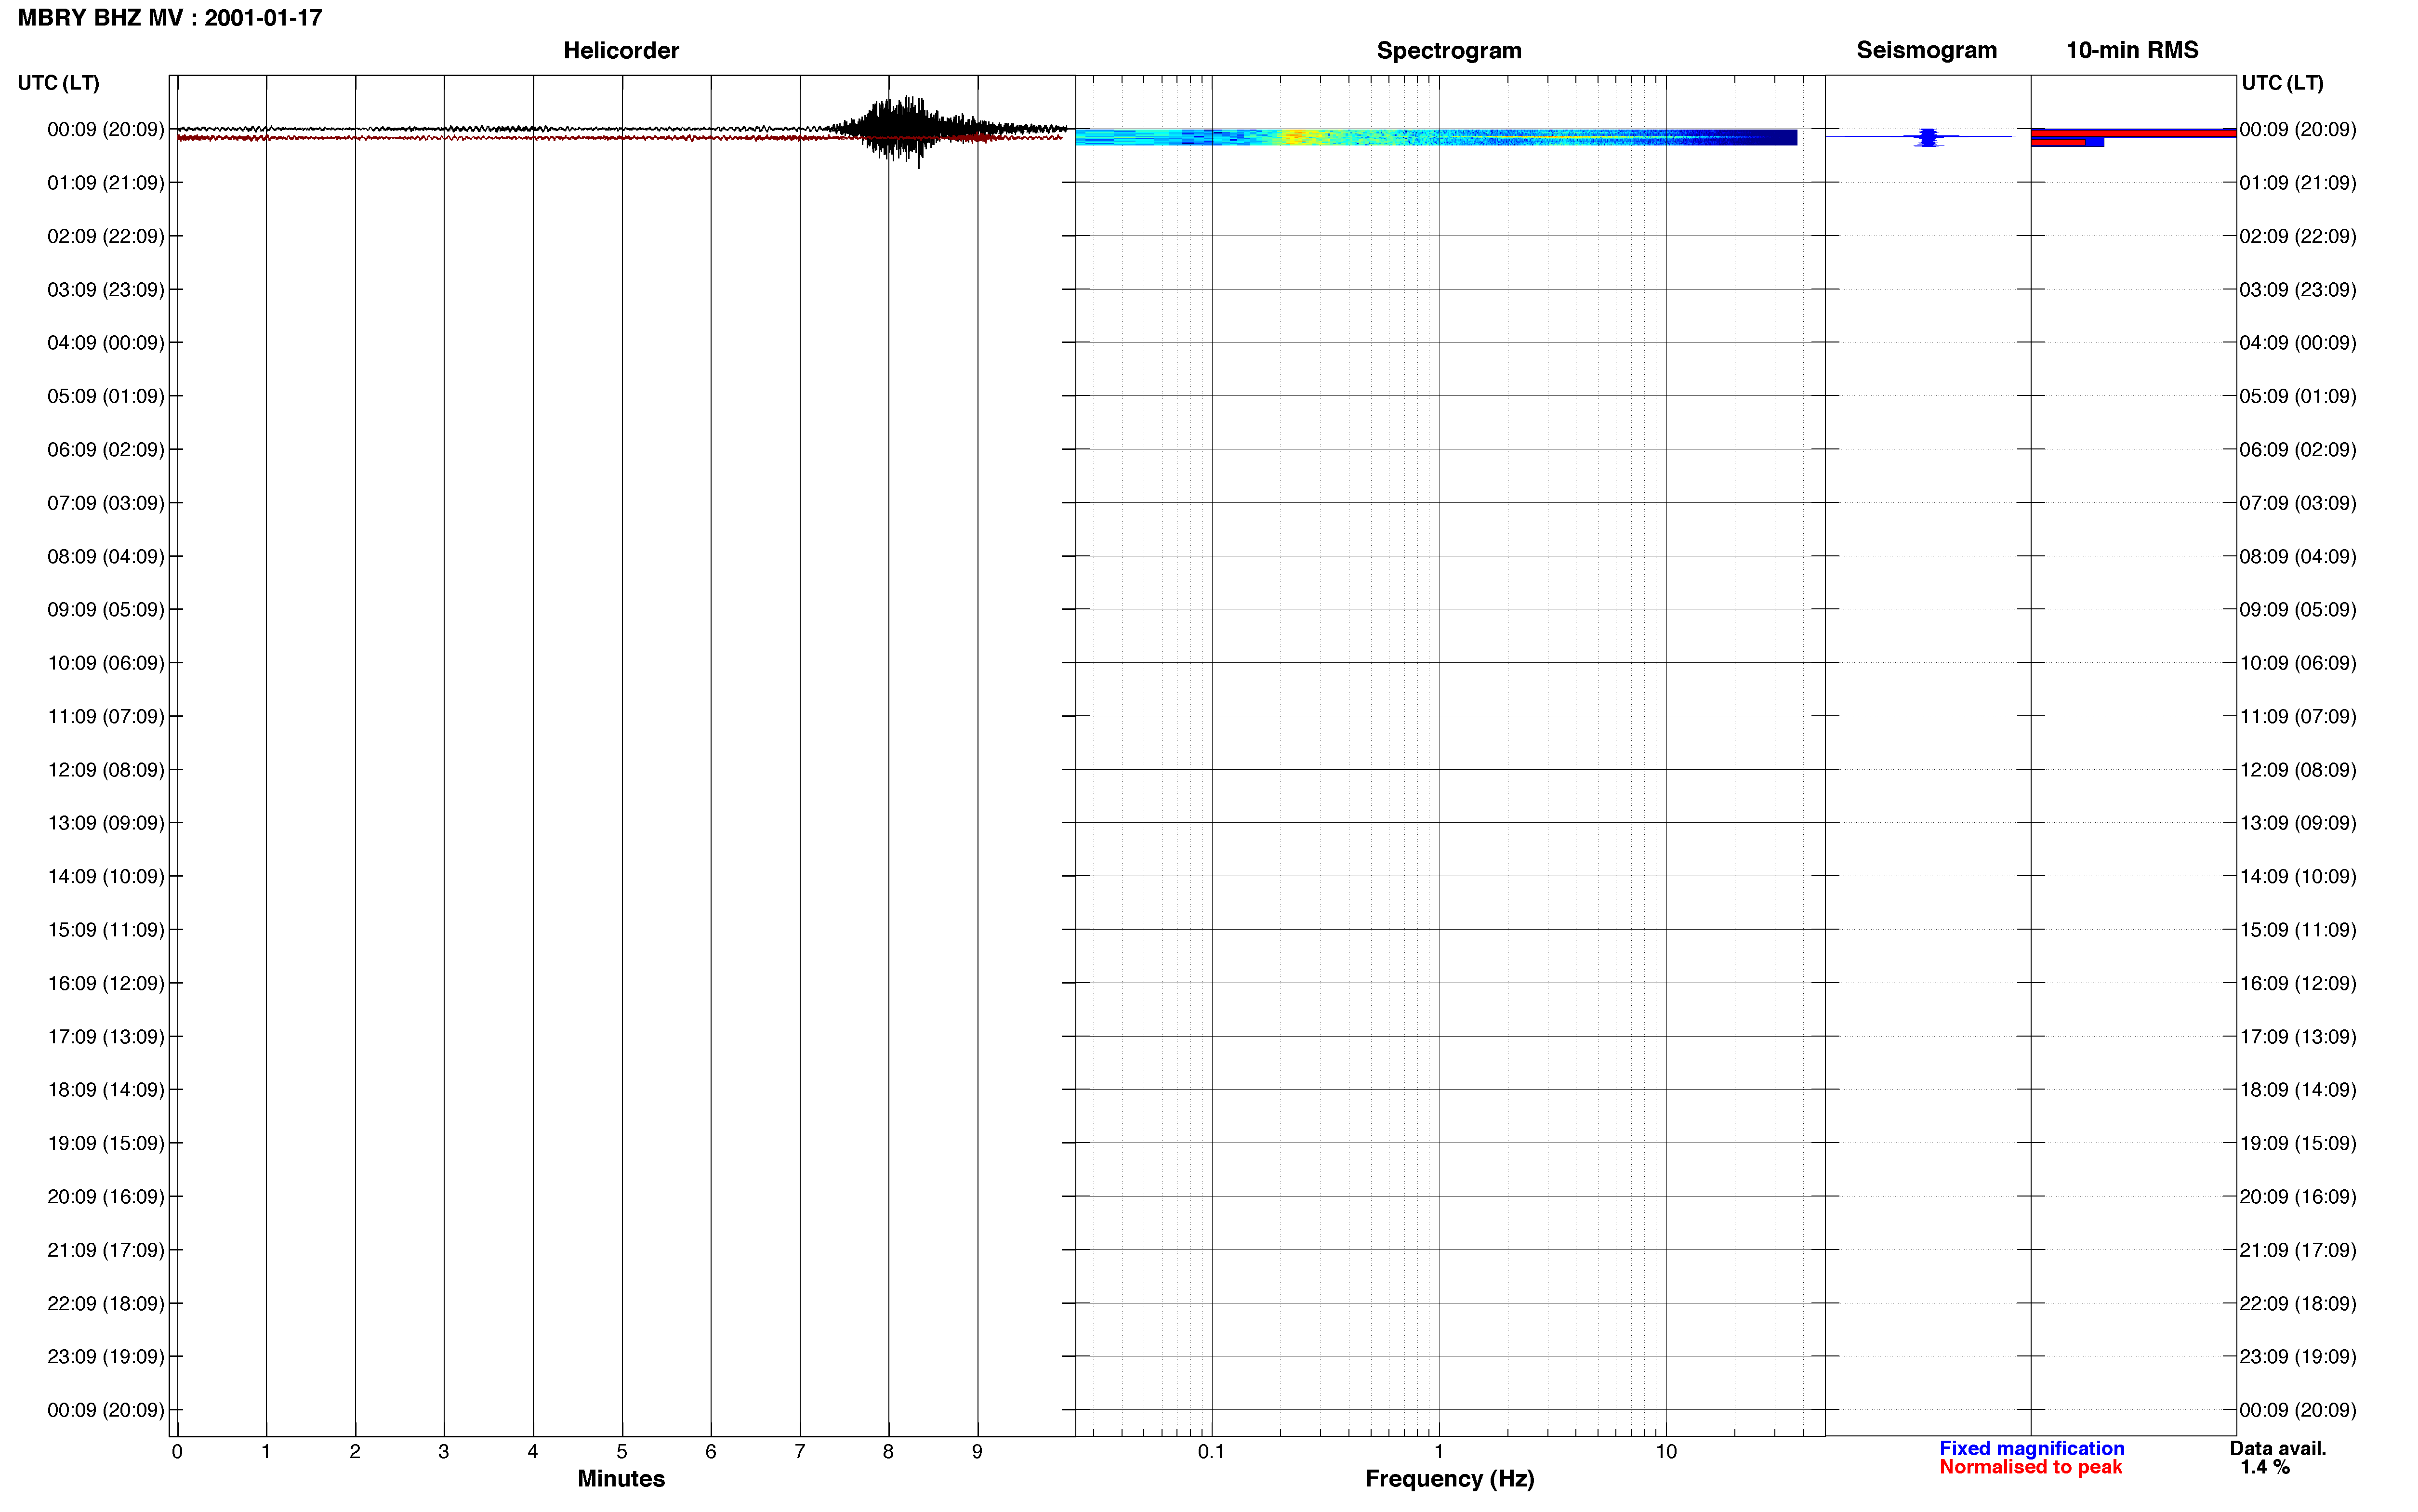Image resolution: width=2418 pixels, height=1512 pixels.
Task: Click the 03:09 (23:09) label on the left axis
Action: pyautogui.click(x=106, y=290)
